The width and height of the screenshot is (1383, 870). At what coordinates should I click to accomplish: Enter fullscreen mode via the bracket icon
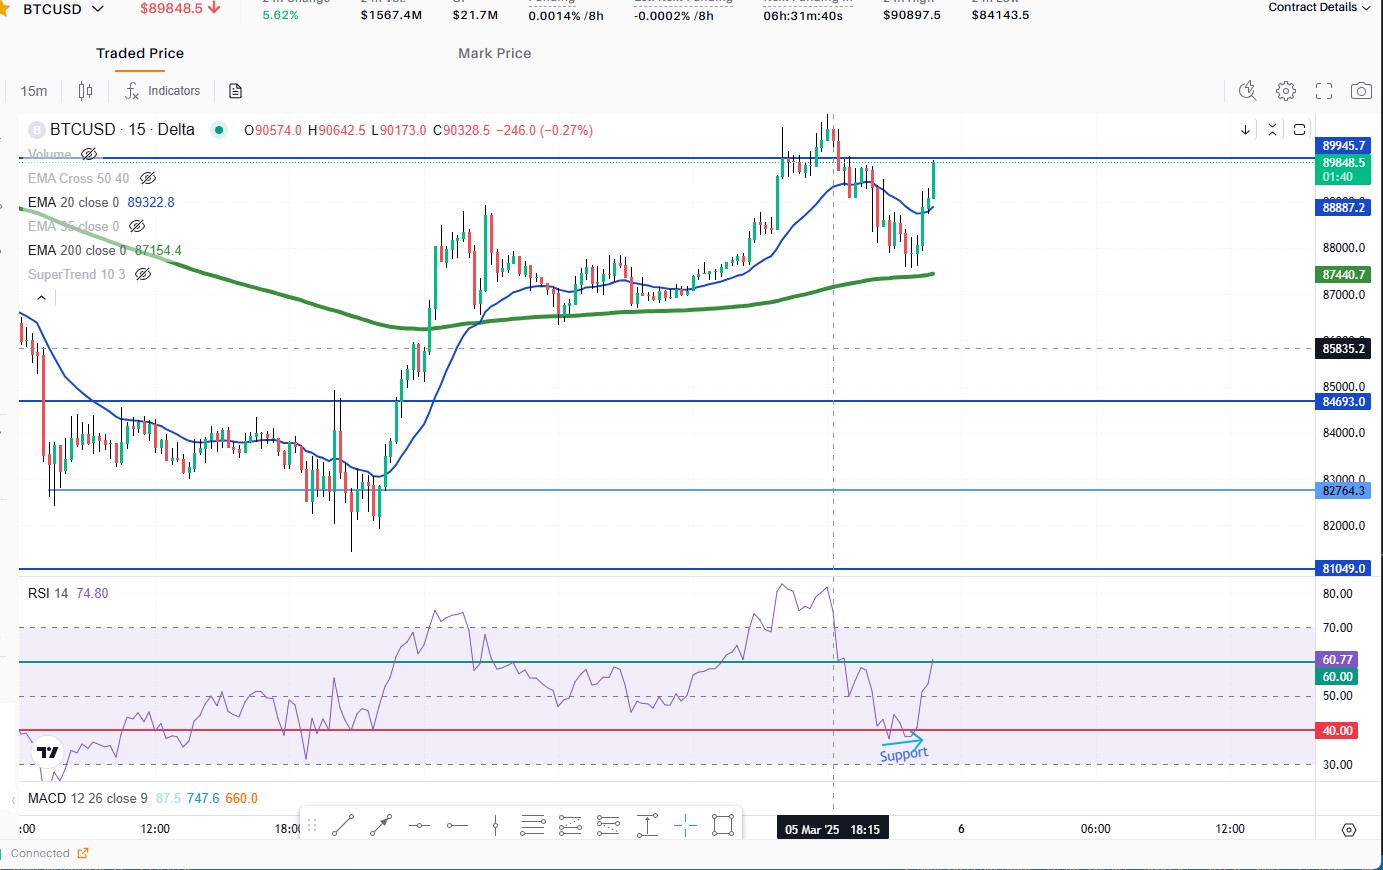tap(1324, 91)
